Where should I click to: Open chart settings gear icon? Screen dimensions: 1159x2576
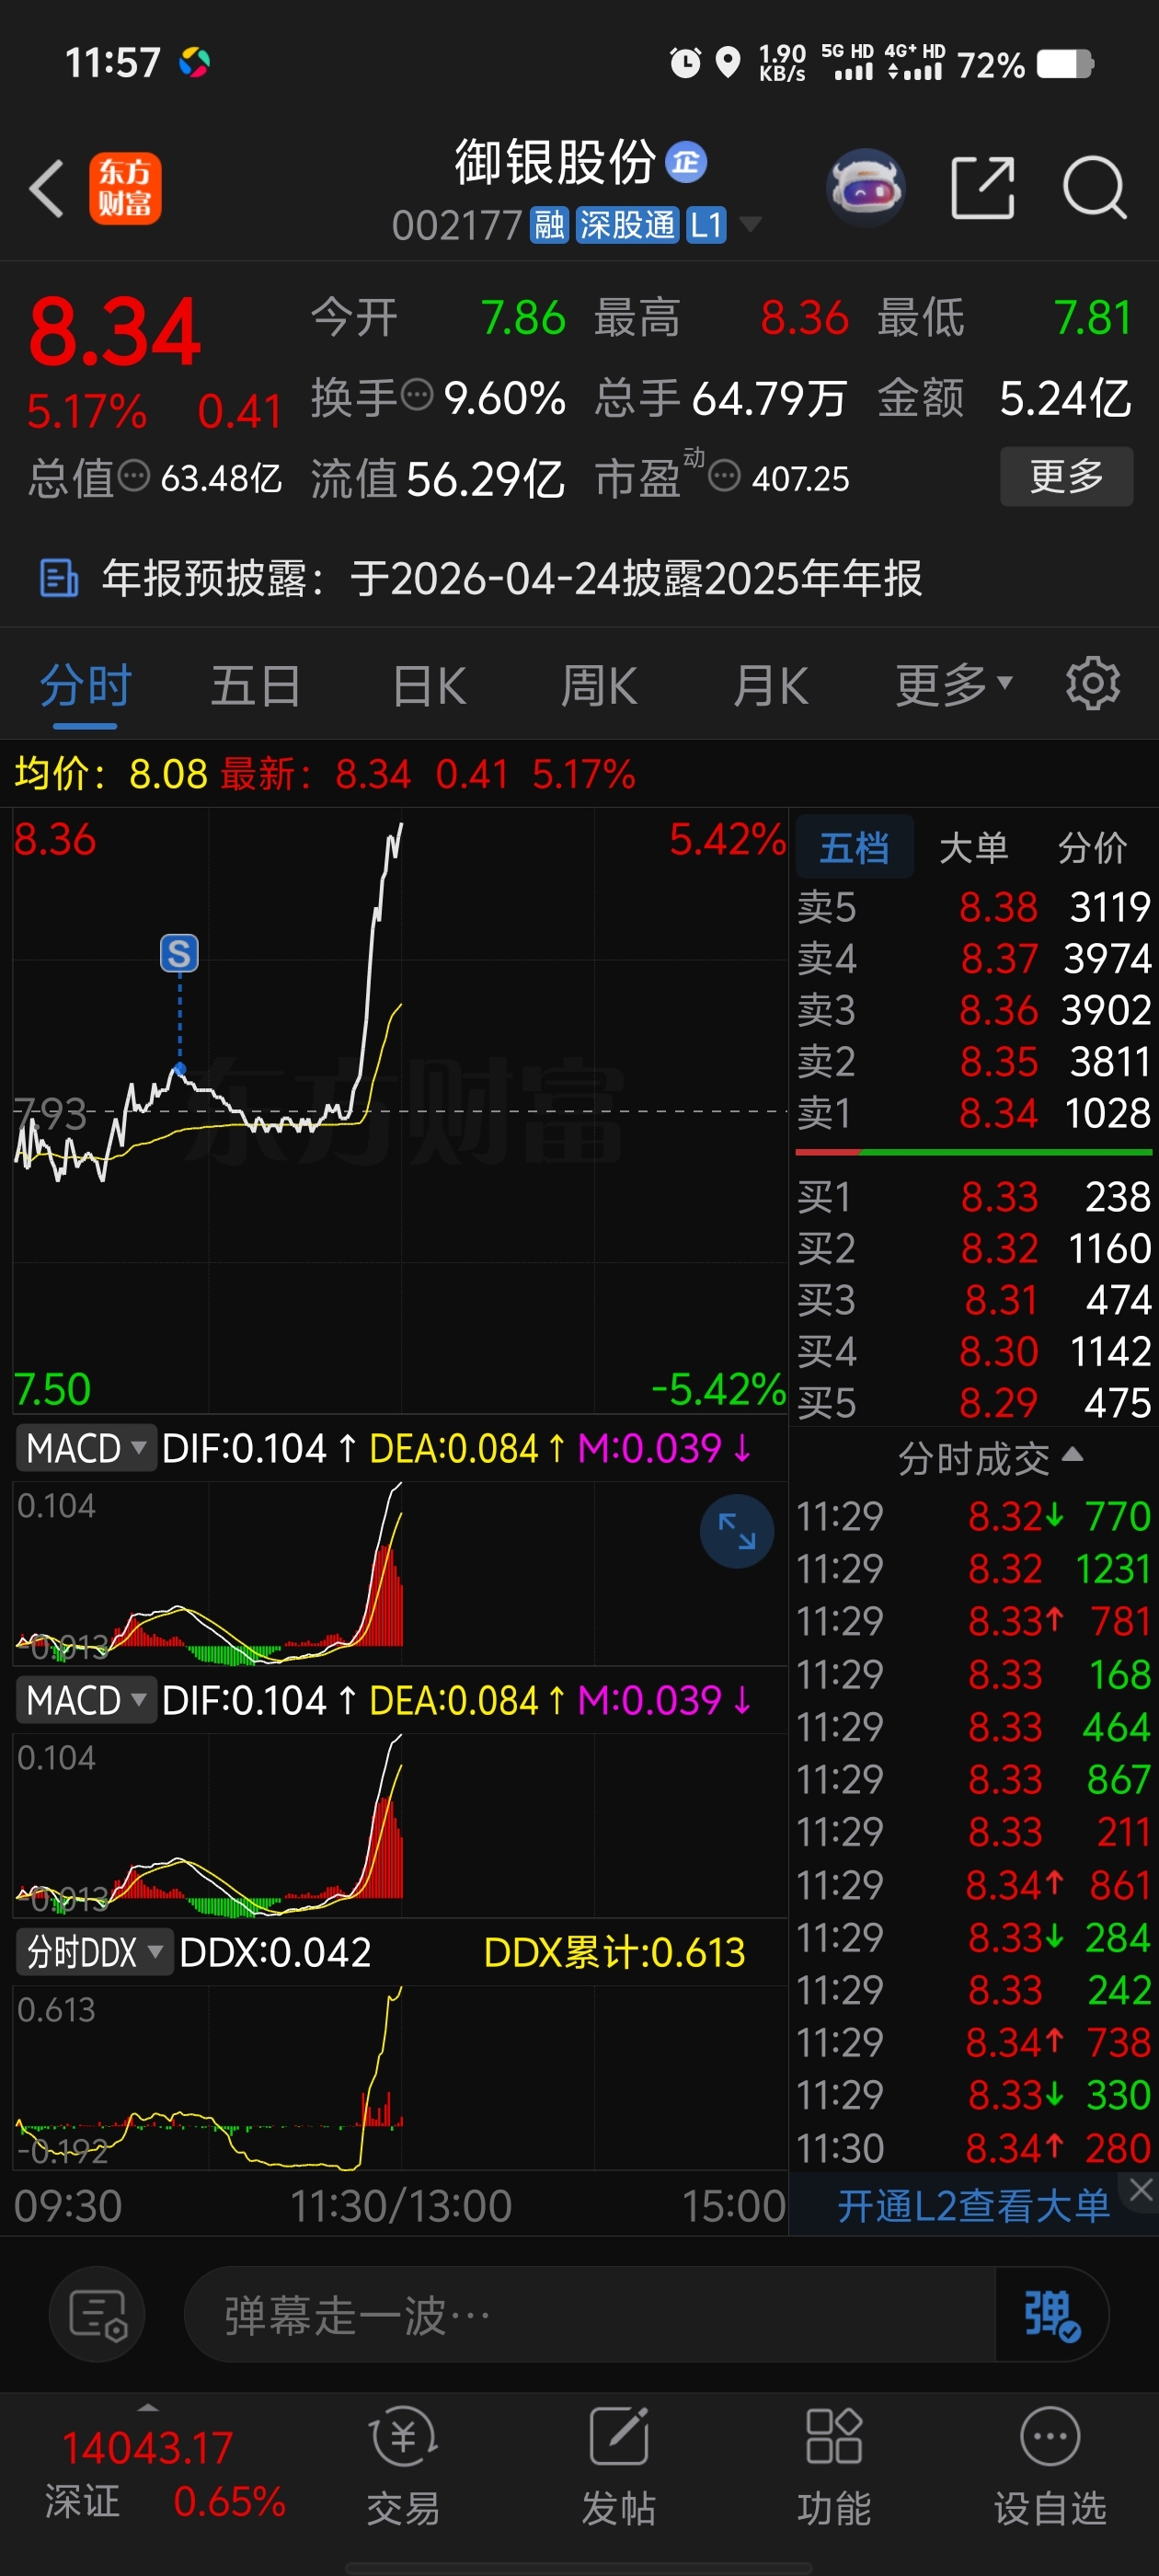point(1093,684)
